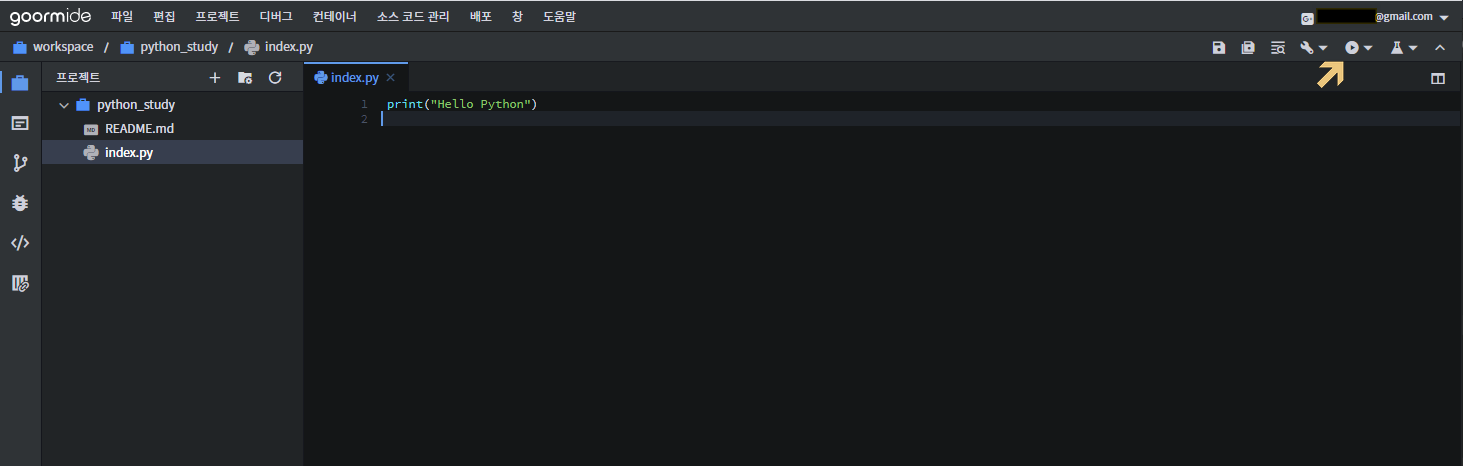Screen dimensions: 1463x466
Task: Open the 디버그 menu
Action: (276, 16)
